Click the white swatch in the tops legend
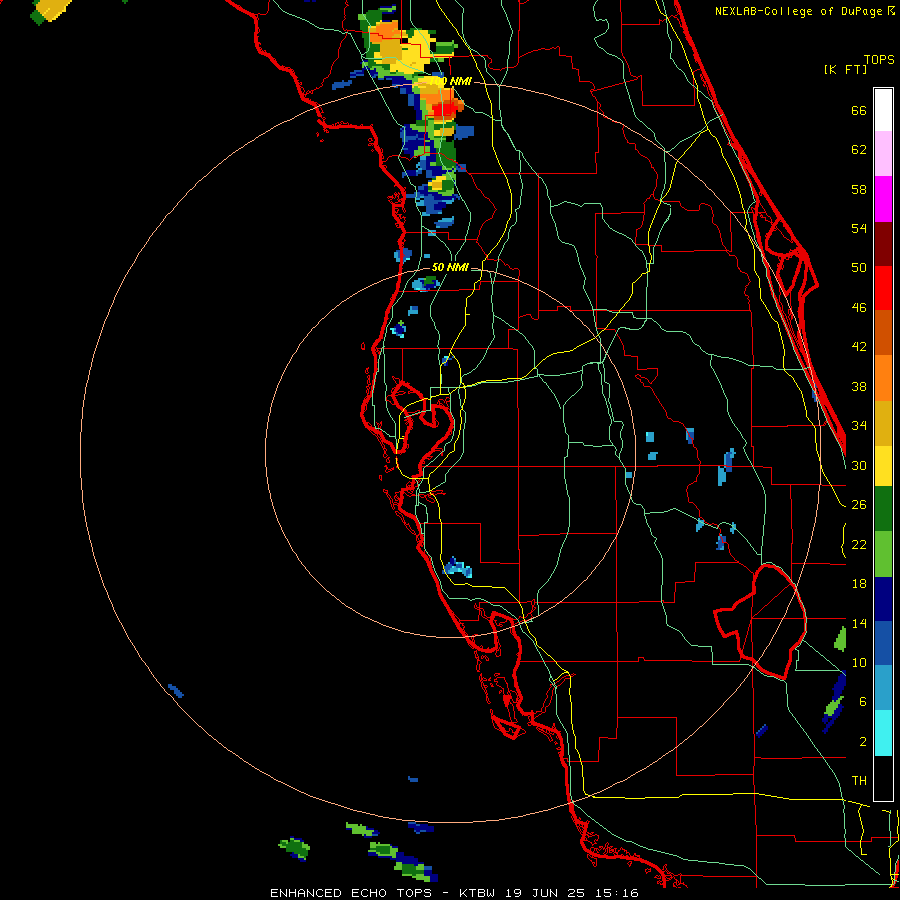This screenshot has height=900, width=900. (x=883, y=110)
